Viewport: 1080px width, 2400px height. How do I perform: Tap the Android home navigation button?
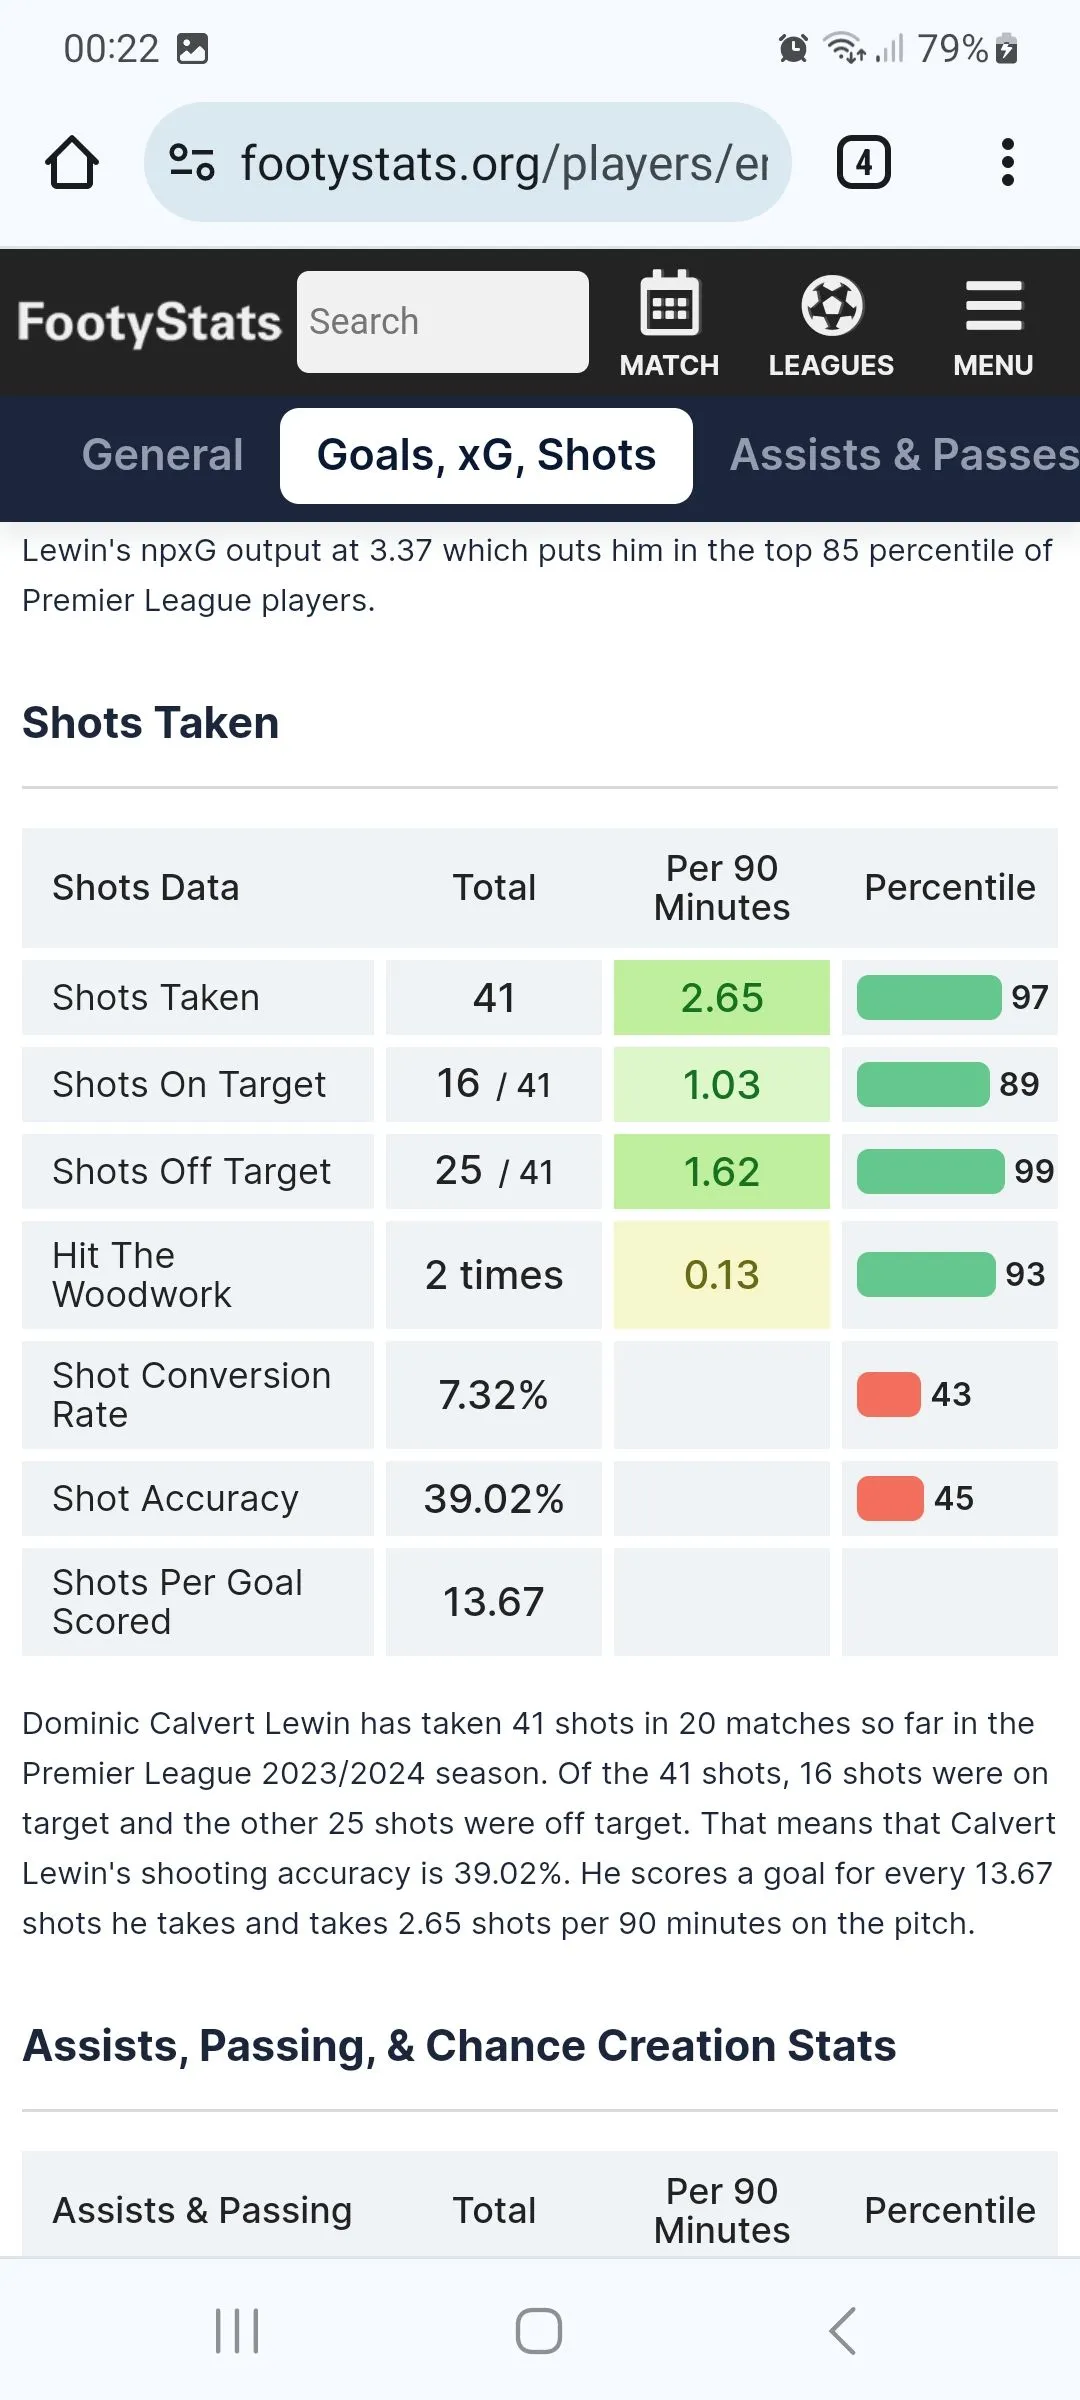[x=539, y=2331]
